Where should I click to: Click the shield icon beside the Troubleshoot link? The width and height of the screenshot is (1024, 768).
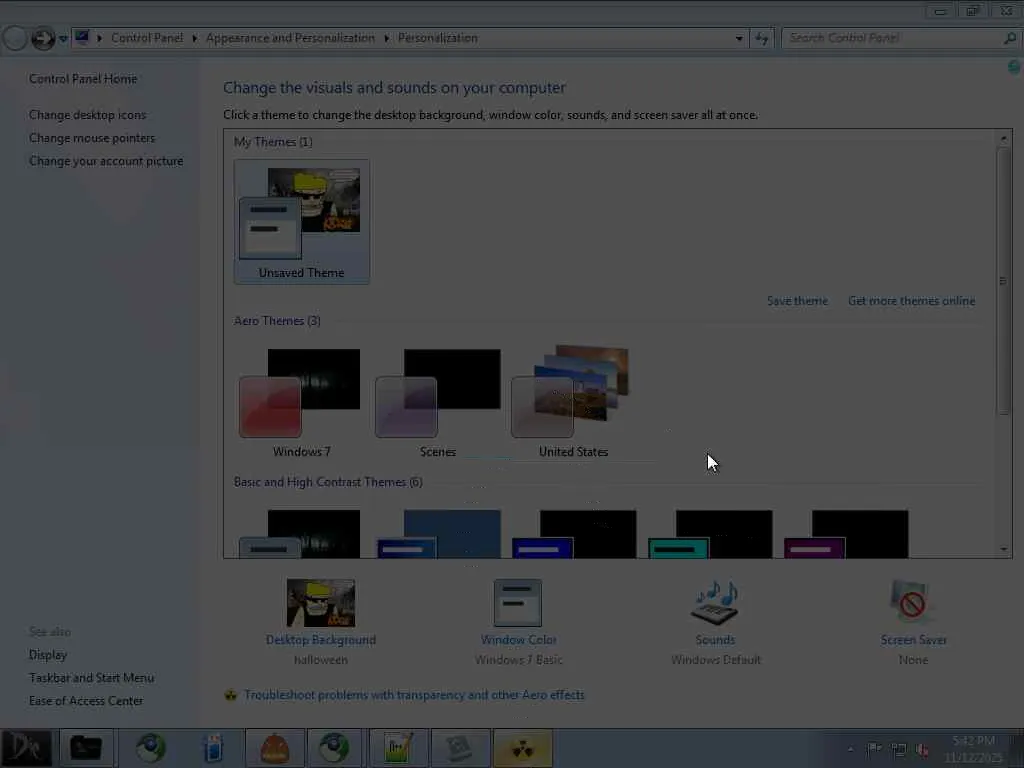coord(231,695)
